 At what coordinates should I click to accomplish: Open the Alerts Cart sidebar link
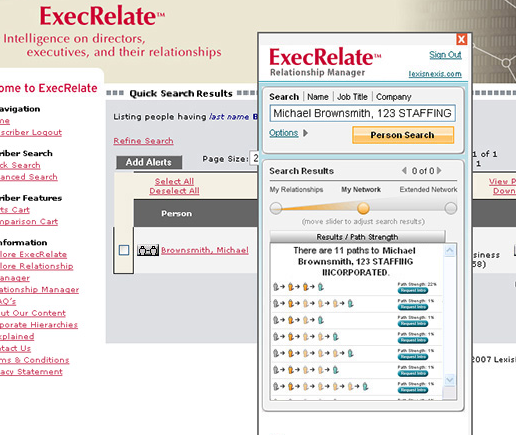[15, 210]
